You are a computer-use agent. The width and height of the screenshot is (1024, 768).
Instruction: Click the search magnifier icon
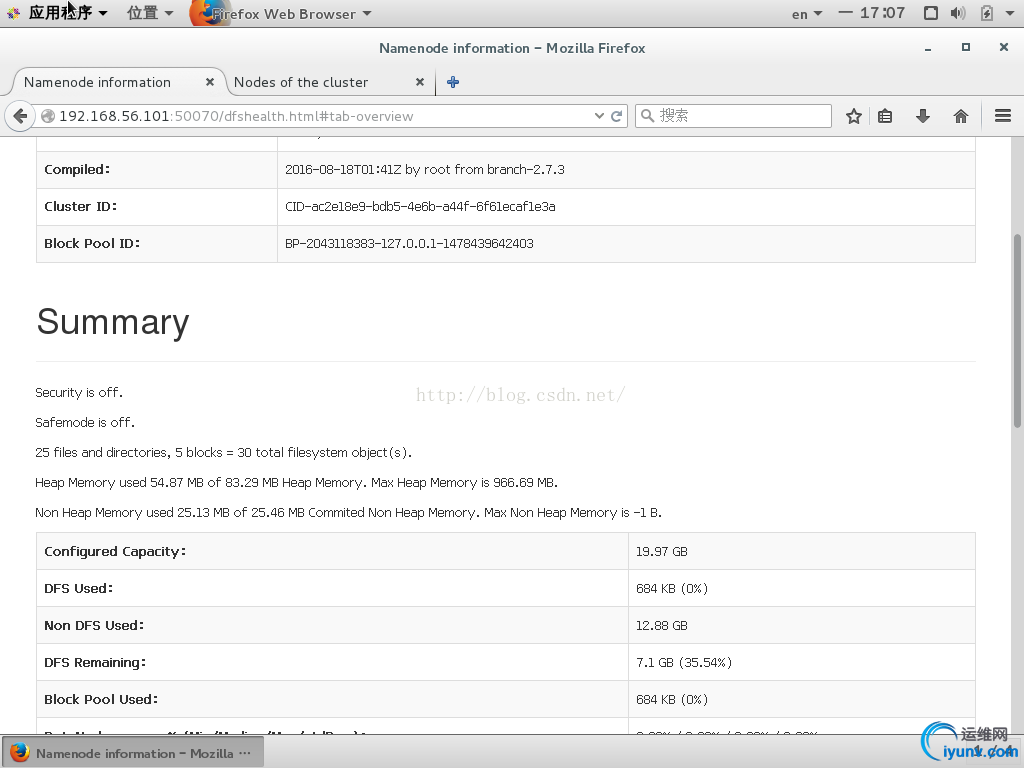click(647, 116)
